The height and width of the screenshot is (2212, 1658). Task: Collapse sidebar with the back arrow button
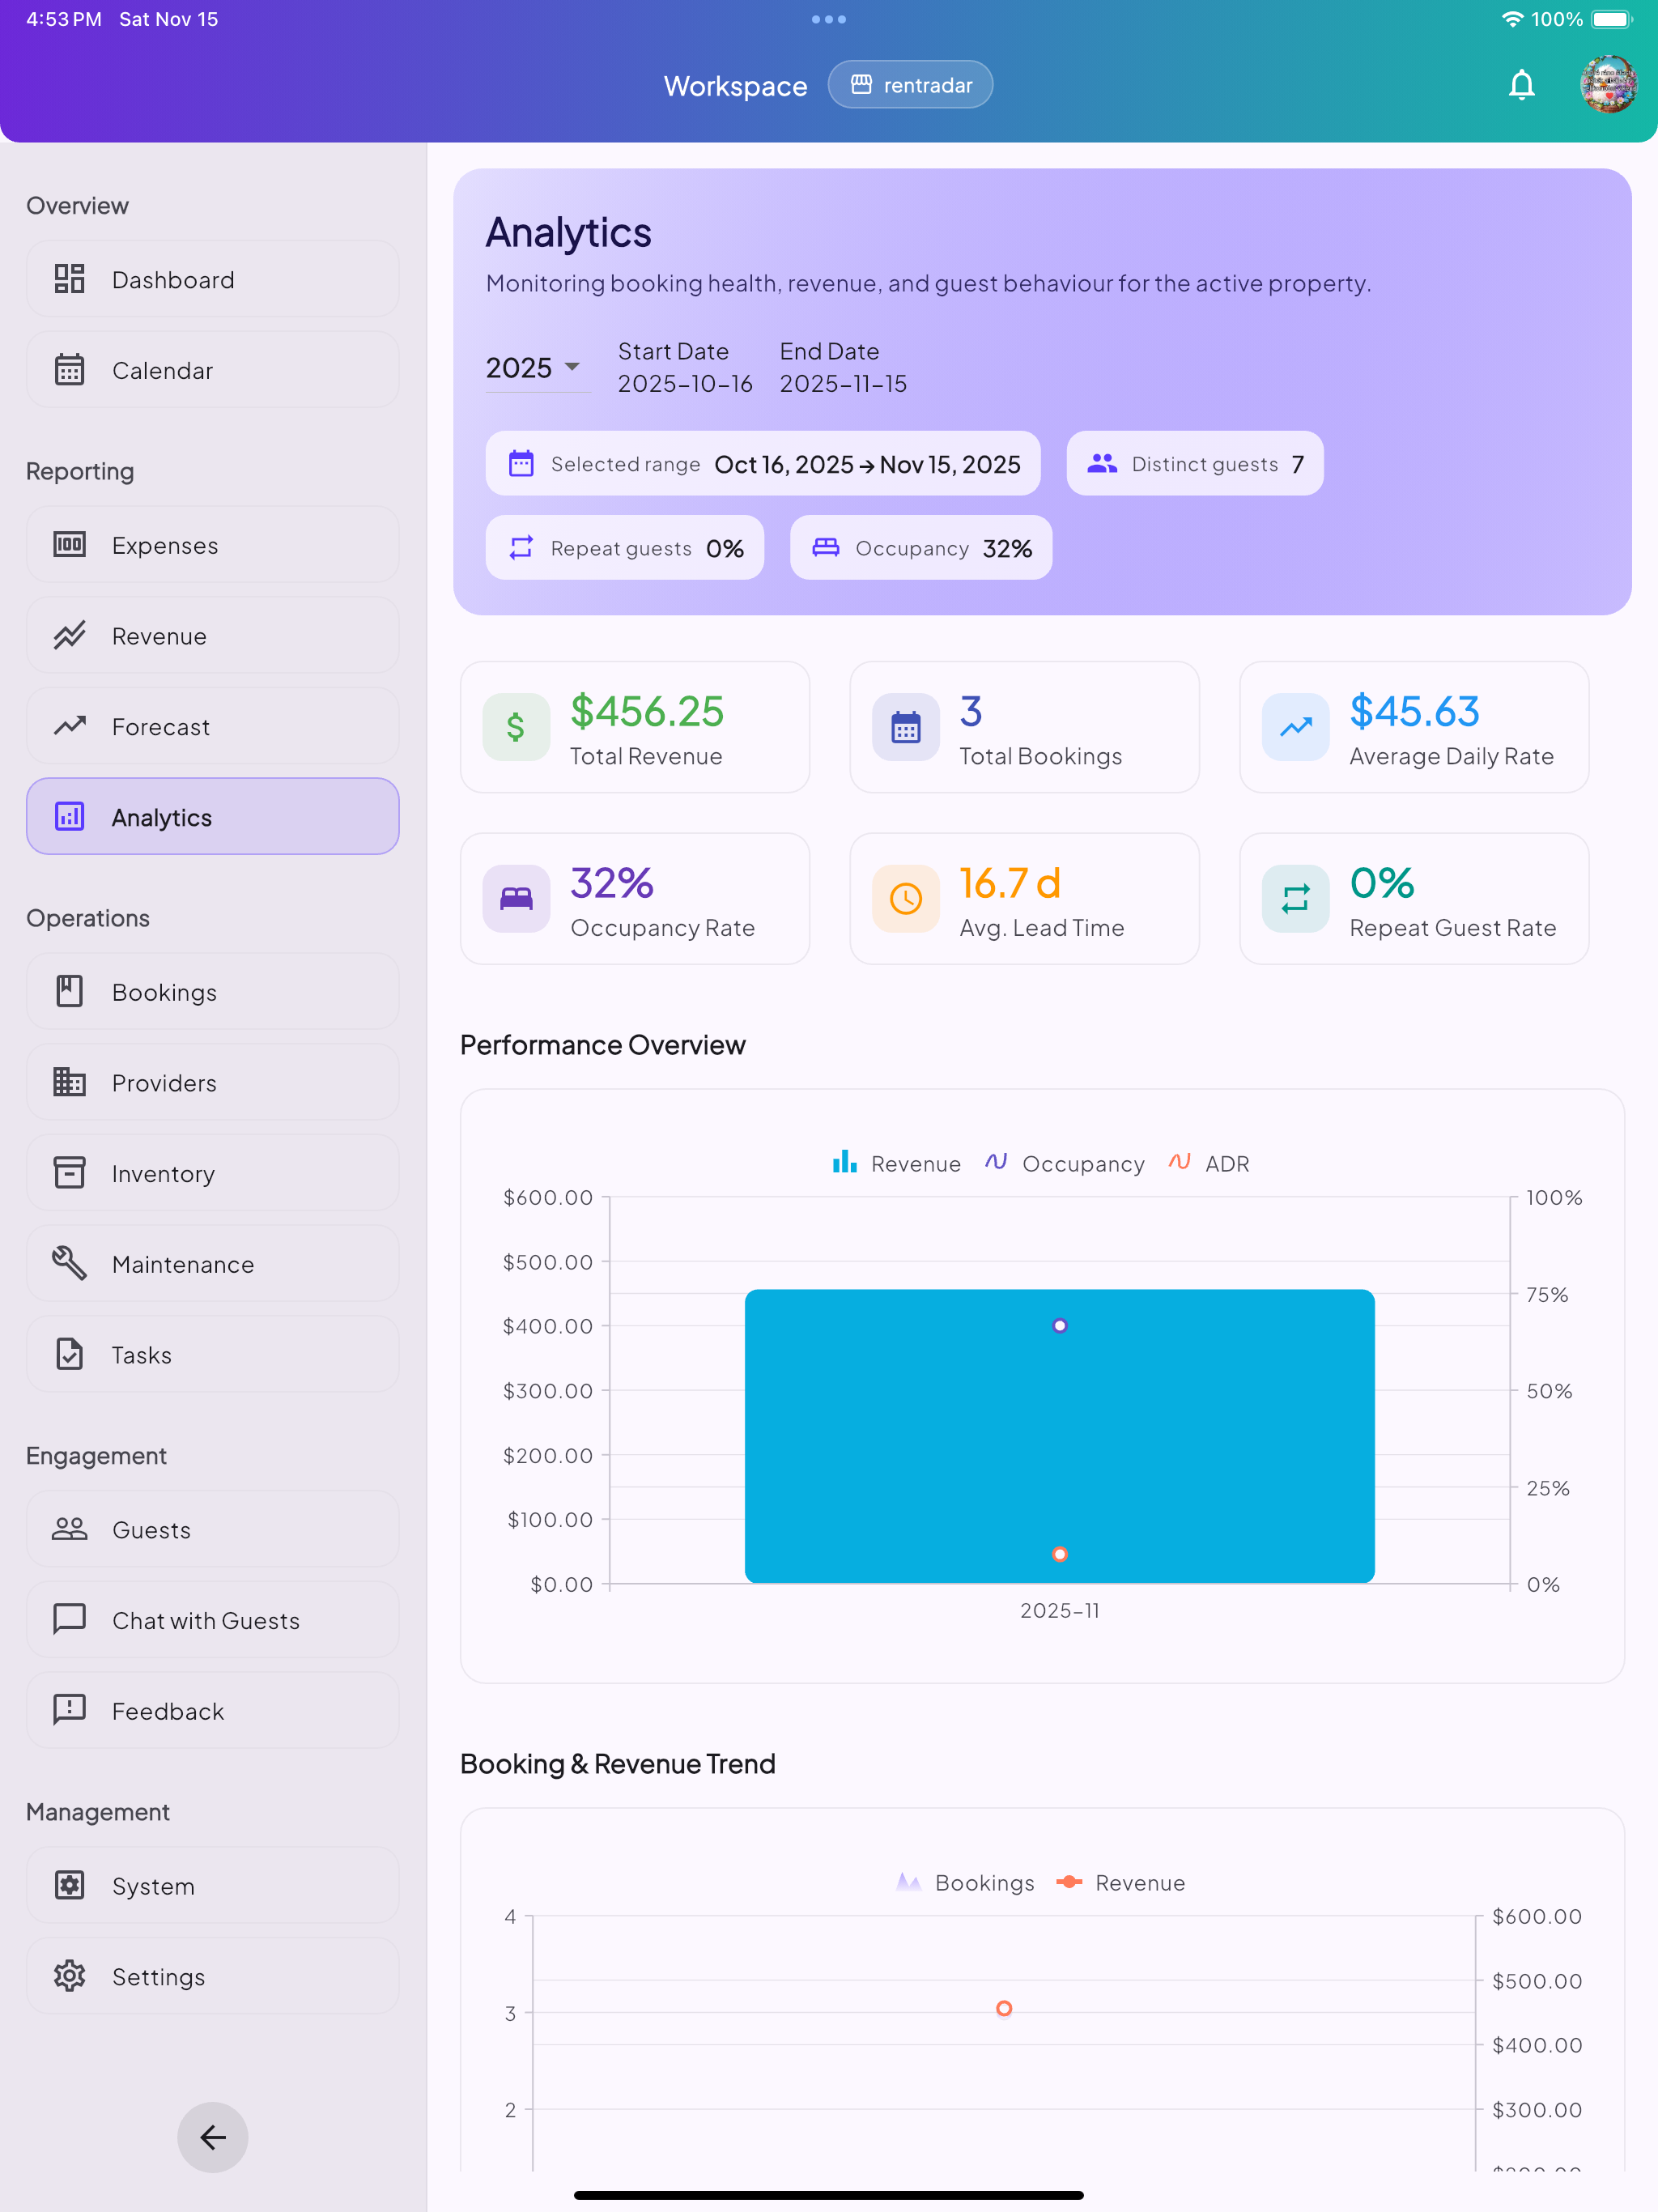[x=213, y=2137]
